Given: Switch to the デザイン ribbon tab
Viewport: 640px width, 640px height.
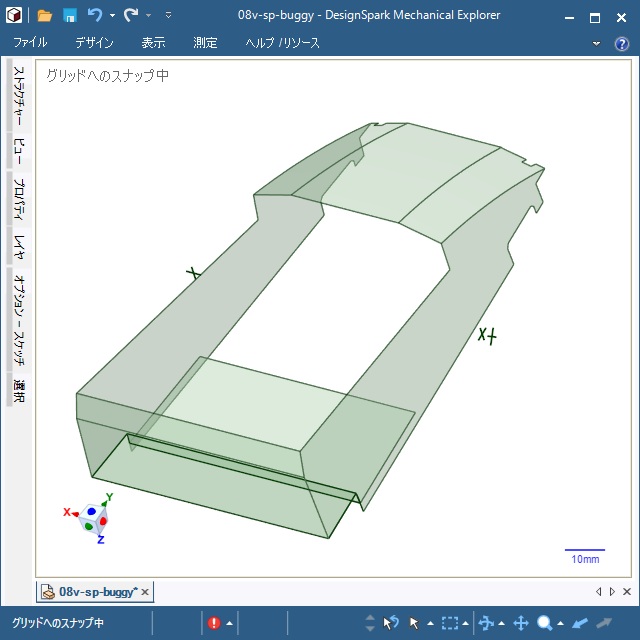Looking at the screenshot, I should coord(94,44).
